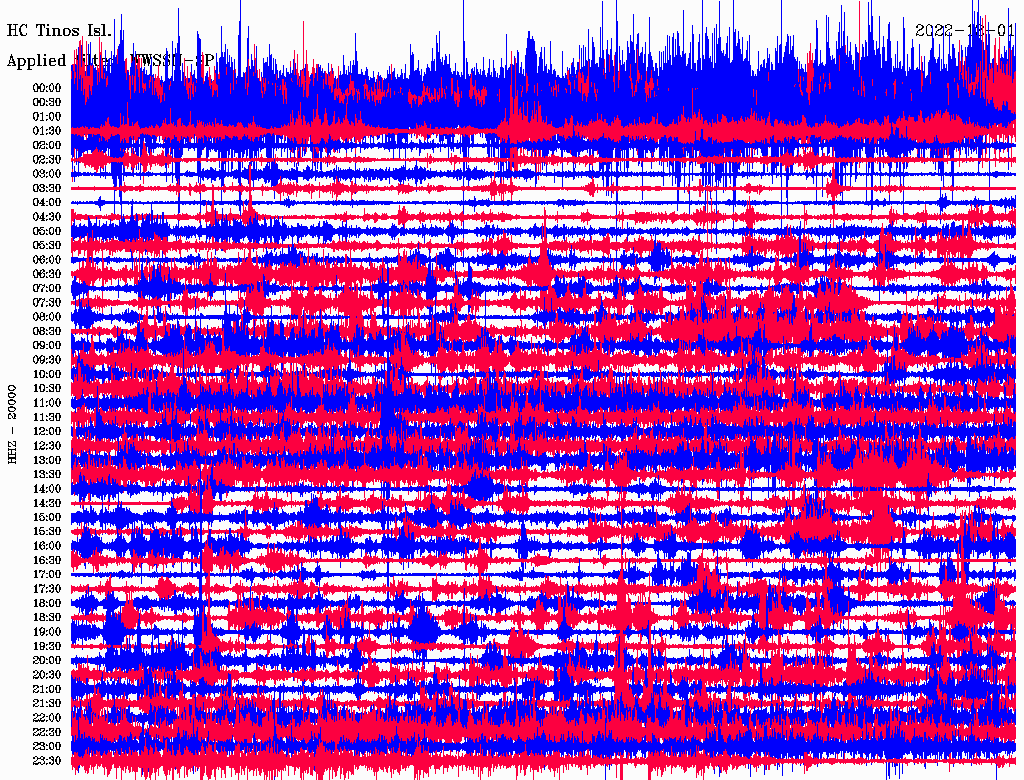Select the 19:00 time label
This screenshot has width=1024, height=780.
click(x=47, y=632)
